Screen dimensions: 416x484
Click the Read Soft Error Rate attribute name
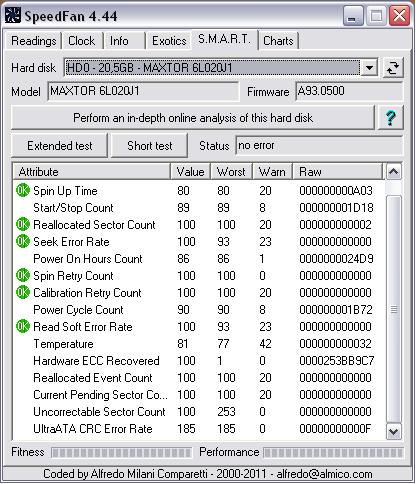click(83, 327)
